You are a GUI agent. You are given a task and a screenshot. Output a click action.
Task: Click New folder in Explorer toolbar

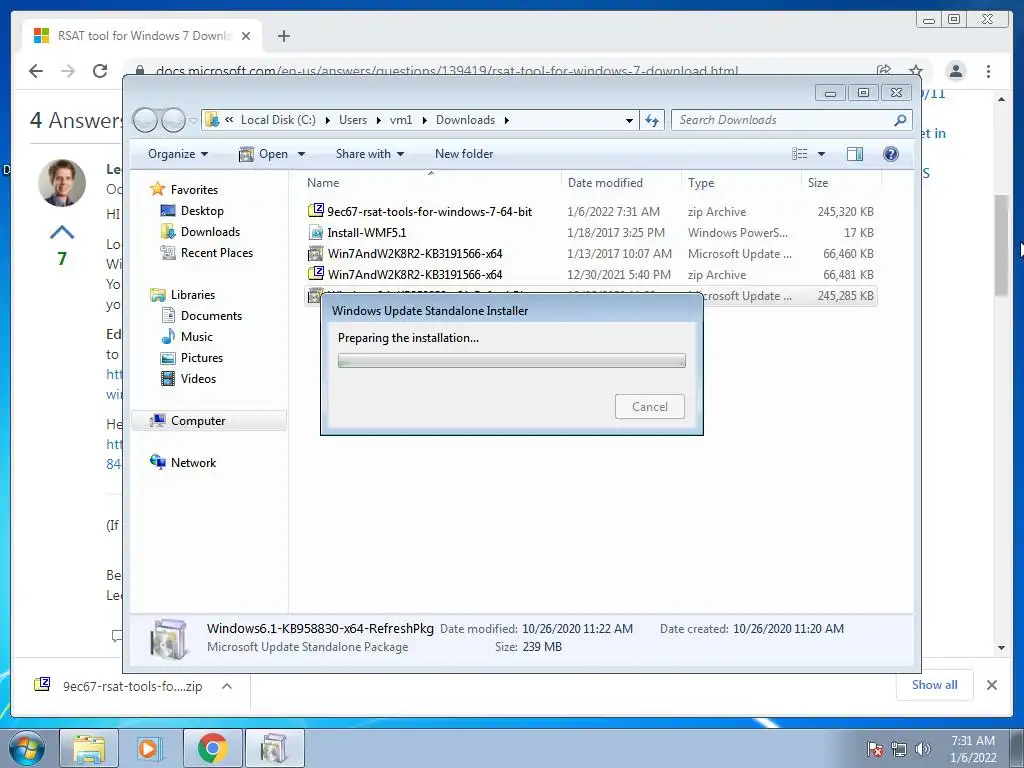click(x=464, y=154)
